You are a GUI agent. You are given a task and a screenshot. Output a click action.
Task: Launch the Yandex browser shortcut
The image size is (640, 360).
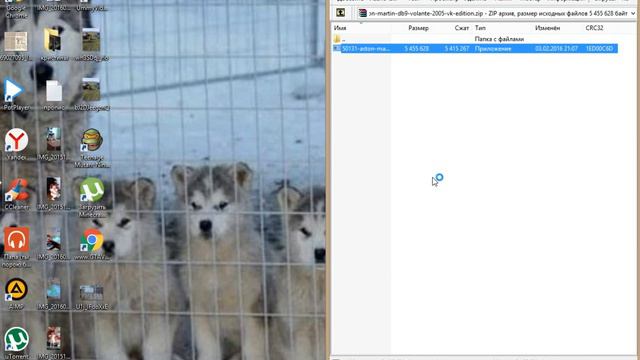(16, 144)
